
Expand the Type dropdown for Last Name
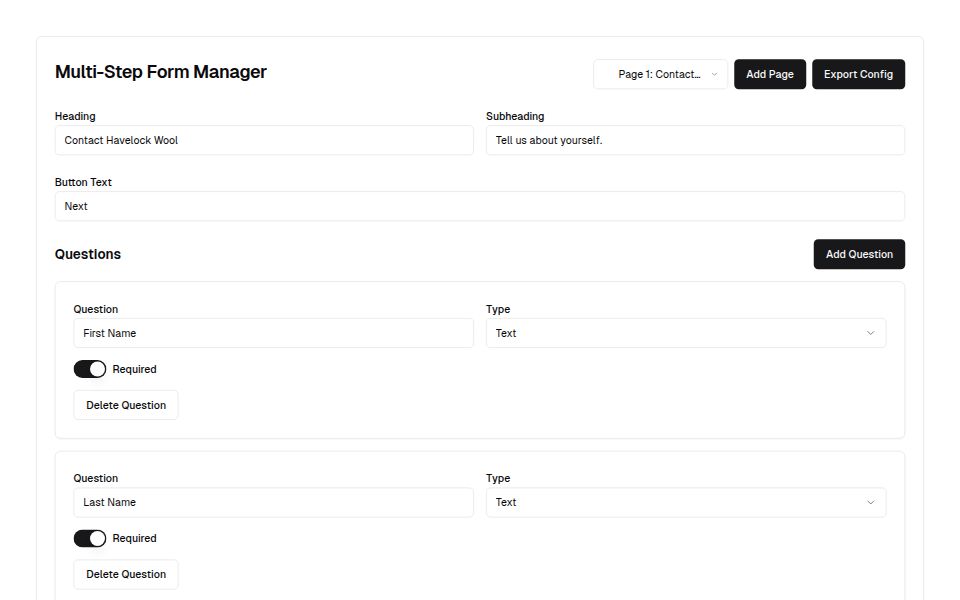[685, 502]
